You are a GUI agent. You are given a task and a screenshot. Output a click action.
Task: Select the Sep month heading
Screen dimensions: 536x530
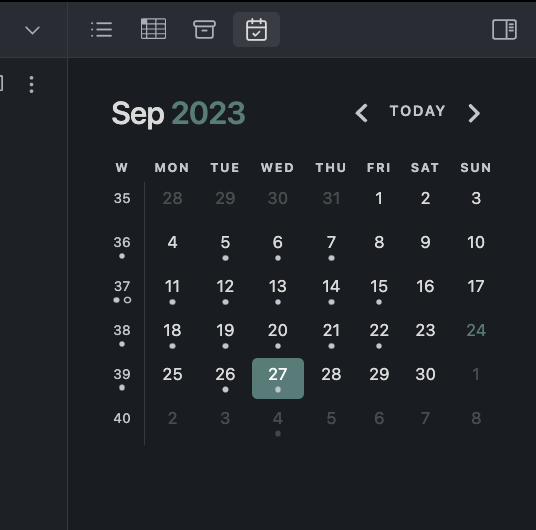click(138, 114)
